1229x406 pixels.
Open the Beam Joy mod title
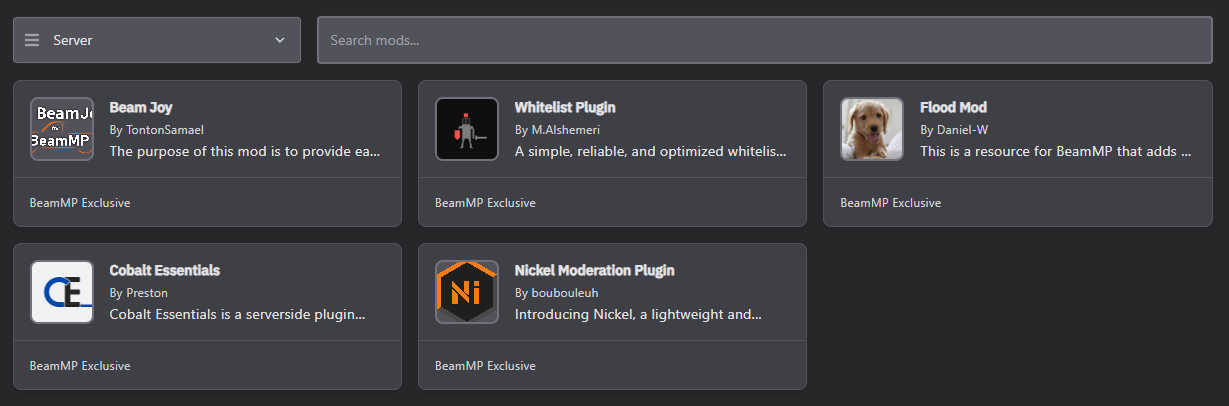pyautogui.click(x=141, y=107)
